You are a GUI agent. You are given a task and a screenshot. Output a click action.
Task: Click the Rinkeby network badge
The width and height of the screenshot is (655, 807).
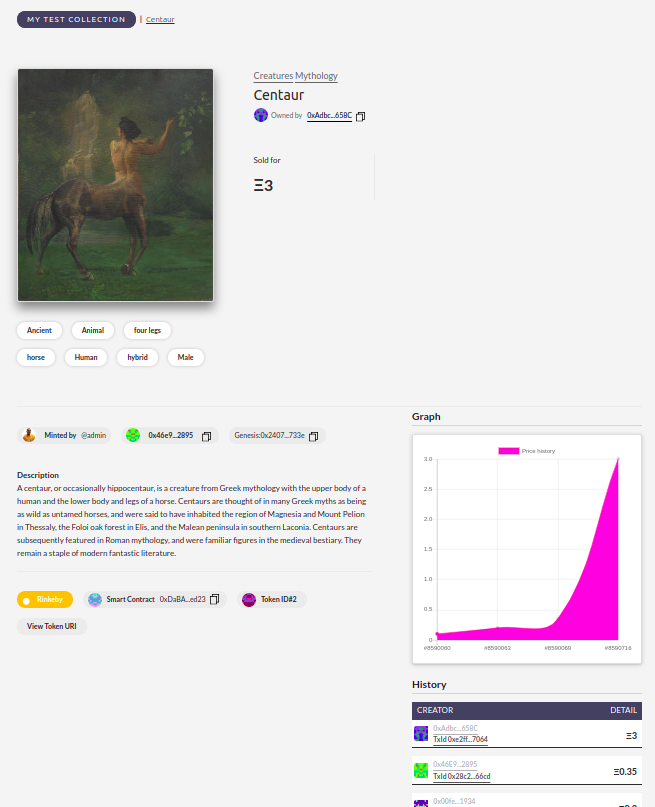click(45, 600)
